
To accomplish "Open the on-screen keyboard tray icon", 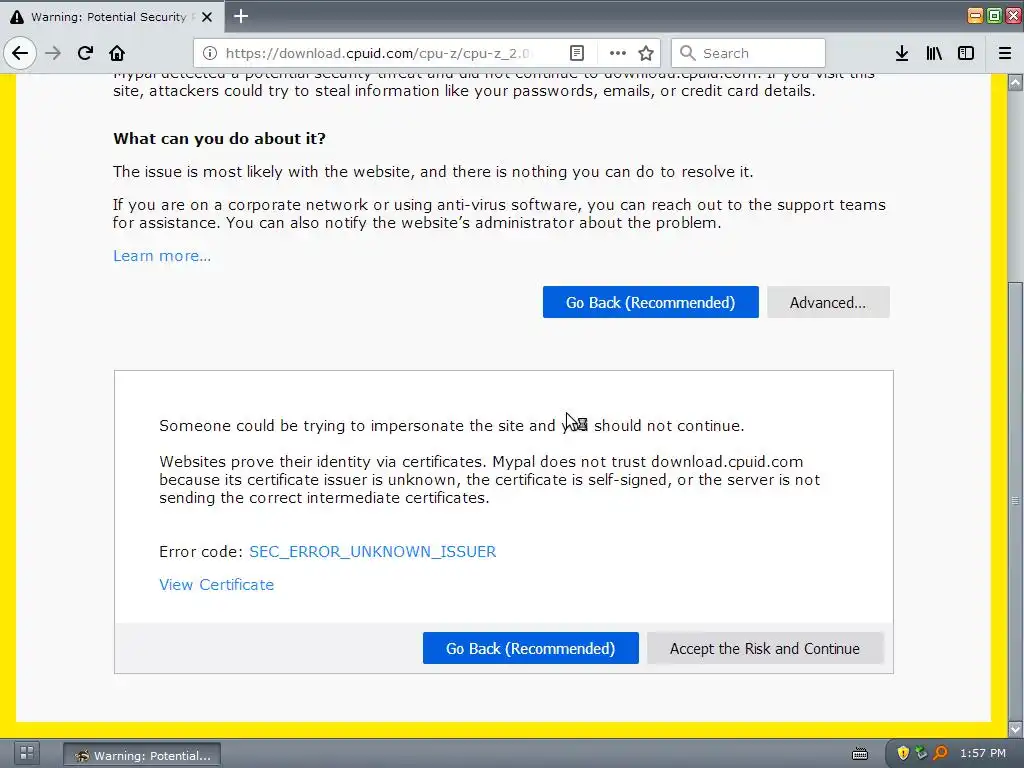I will [860, 754].
